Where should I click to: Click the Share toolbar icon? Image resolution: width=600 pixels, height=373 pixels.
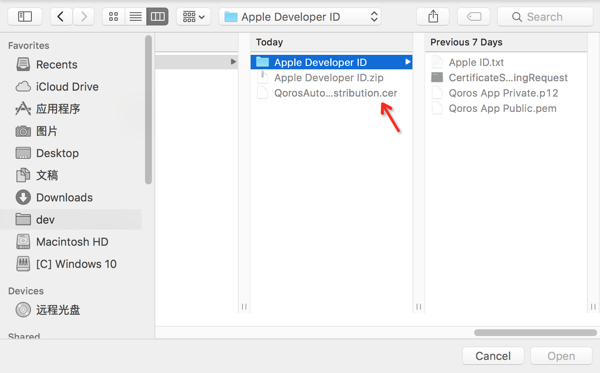[433, 16]
